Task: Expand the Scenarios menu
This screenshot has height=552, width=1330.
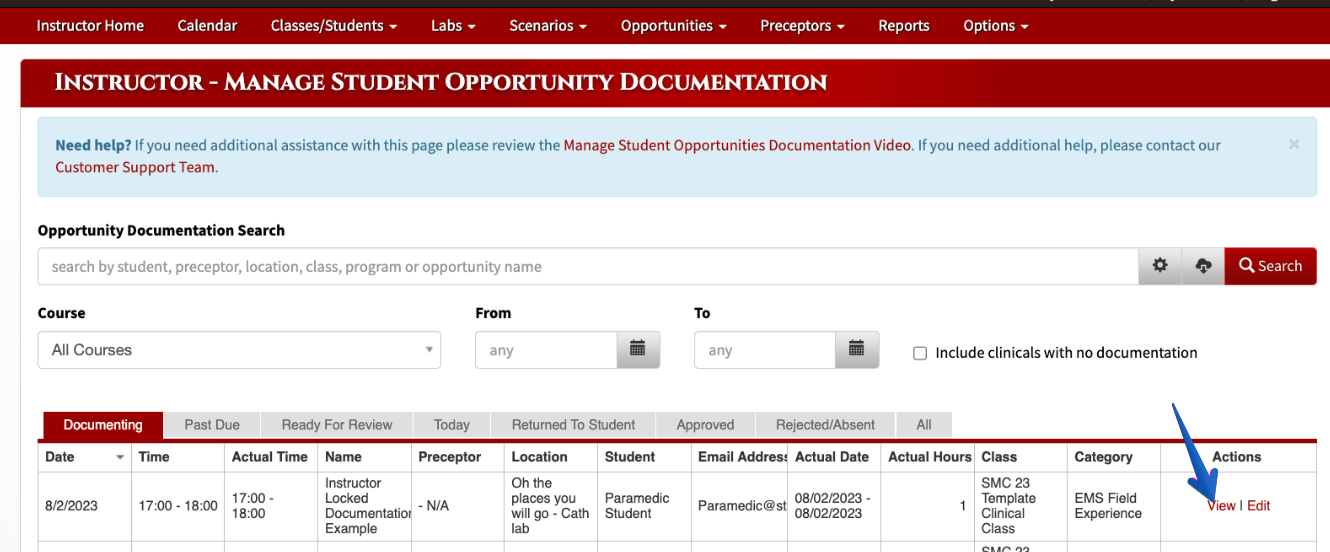Action: click(x=548, y=26)
